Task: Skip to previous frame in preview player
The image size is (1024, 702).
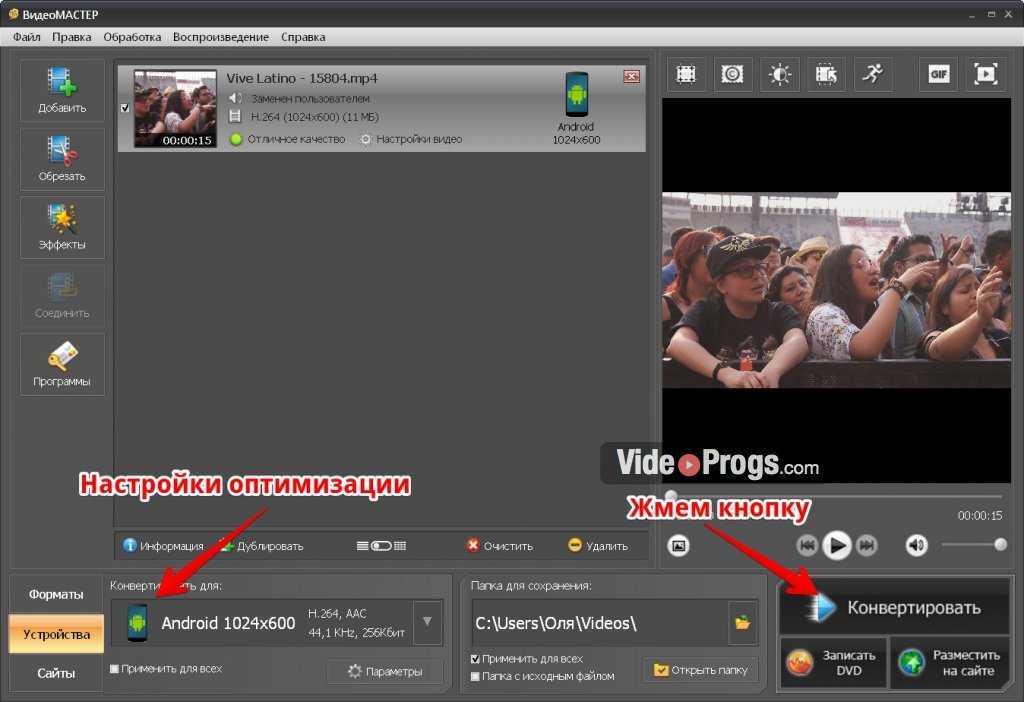Action: (807, 545)
